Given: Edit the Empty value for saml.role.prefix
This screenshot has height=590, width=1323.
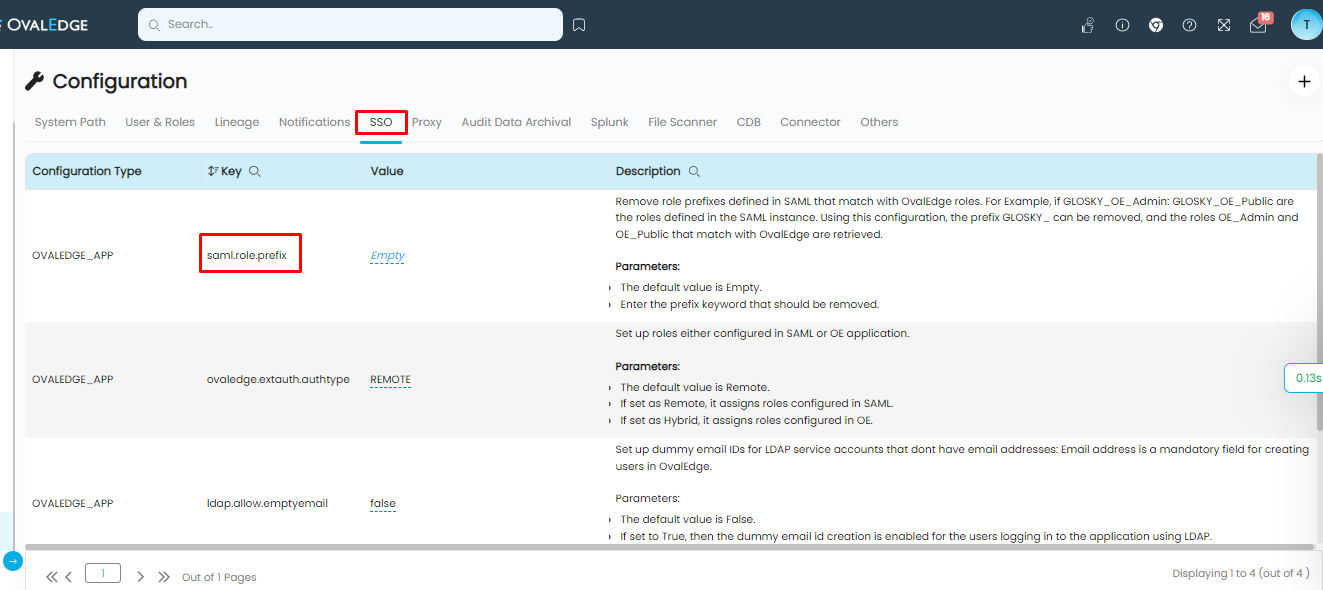Looking at the screenshot, I should (x=387, y=256).
